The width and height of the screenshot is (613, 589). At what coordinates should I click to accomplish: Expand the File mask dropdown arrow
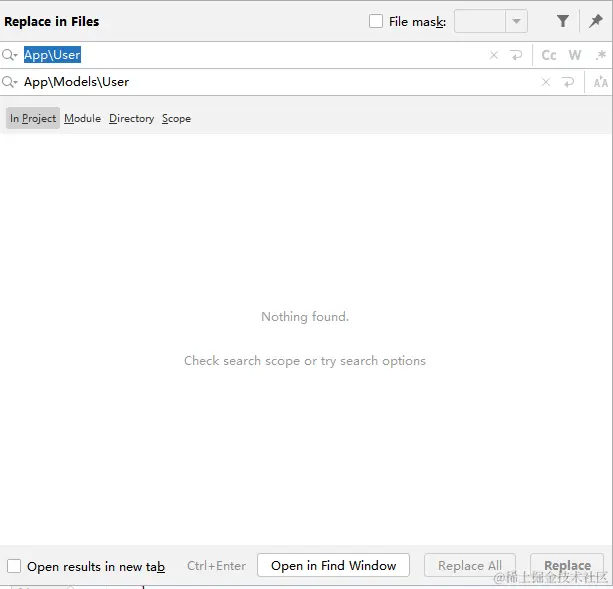[516, 21]
